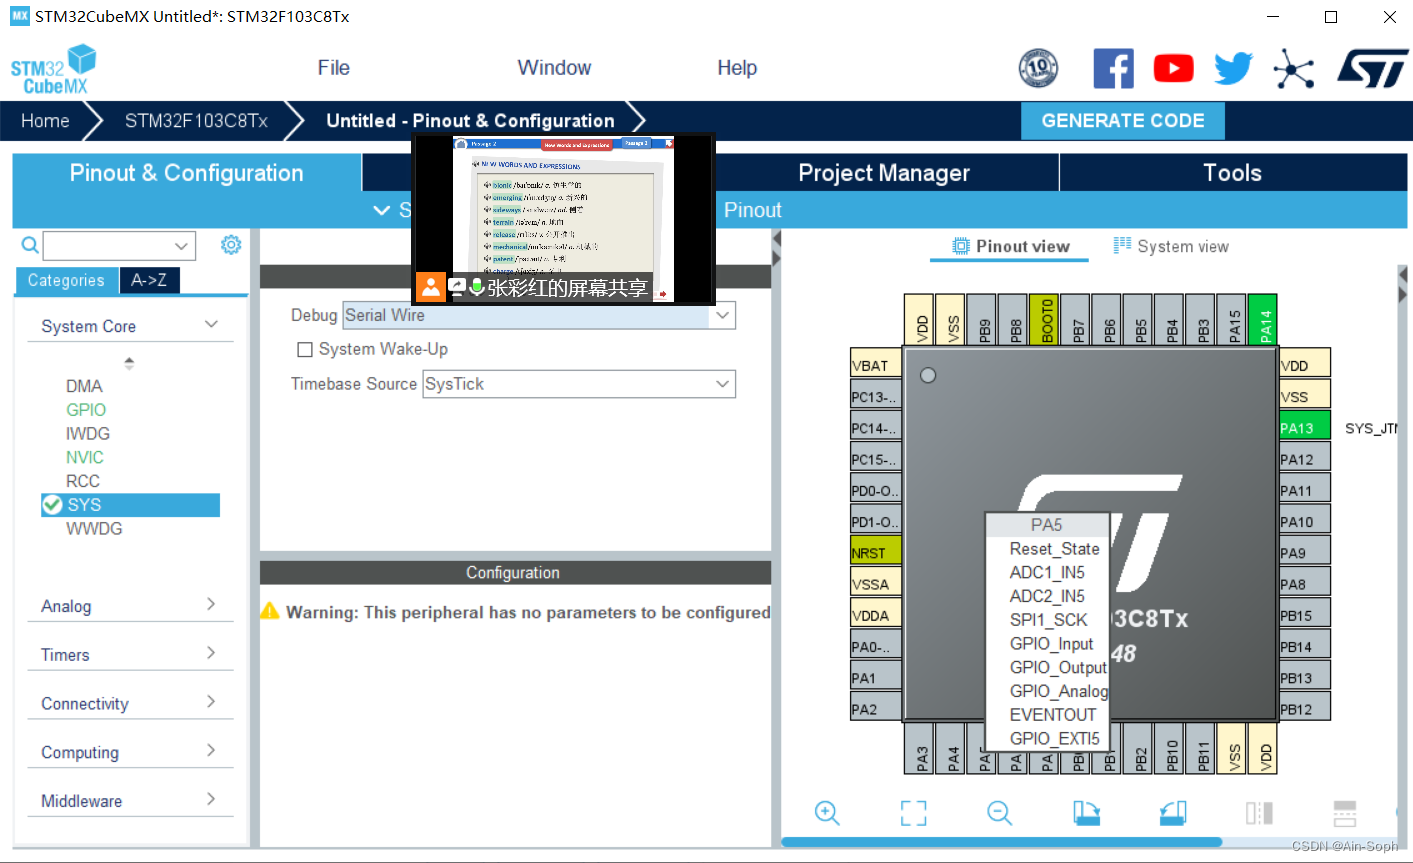Viewport: 1413px width, 863px height.
Task: Zoom out of the chip pinout
Action: tap(999, 813)
